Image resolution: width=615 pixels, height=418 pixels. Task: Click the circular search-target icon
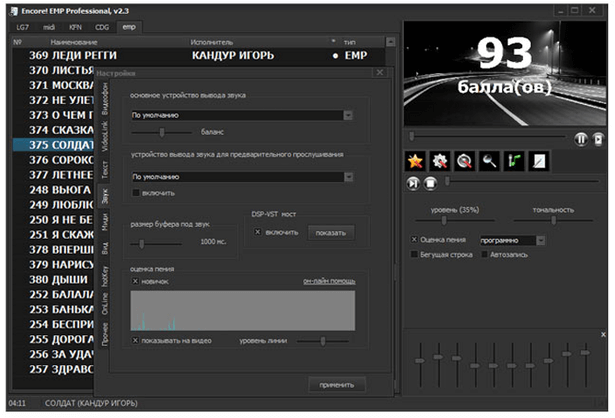coord(464,159)
